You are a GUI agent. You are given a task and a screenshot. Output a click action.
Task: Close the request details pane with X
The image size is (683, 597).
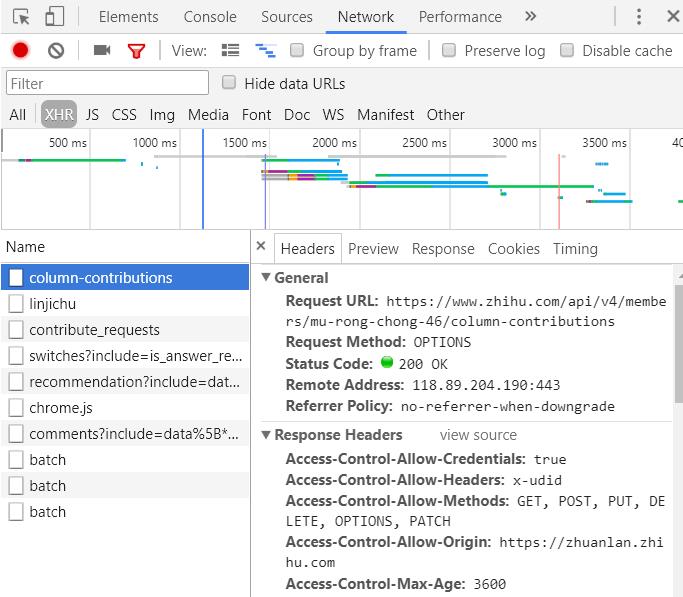click(261, 246)
